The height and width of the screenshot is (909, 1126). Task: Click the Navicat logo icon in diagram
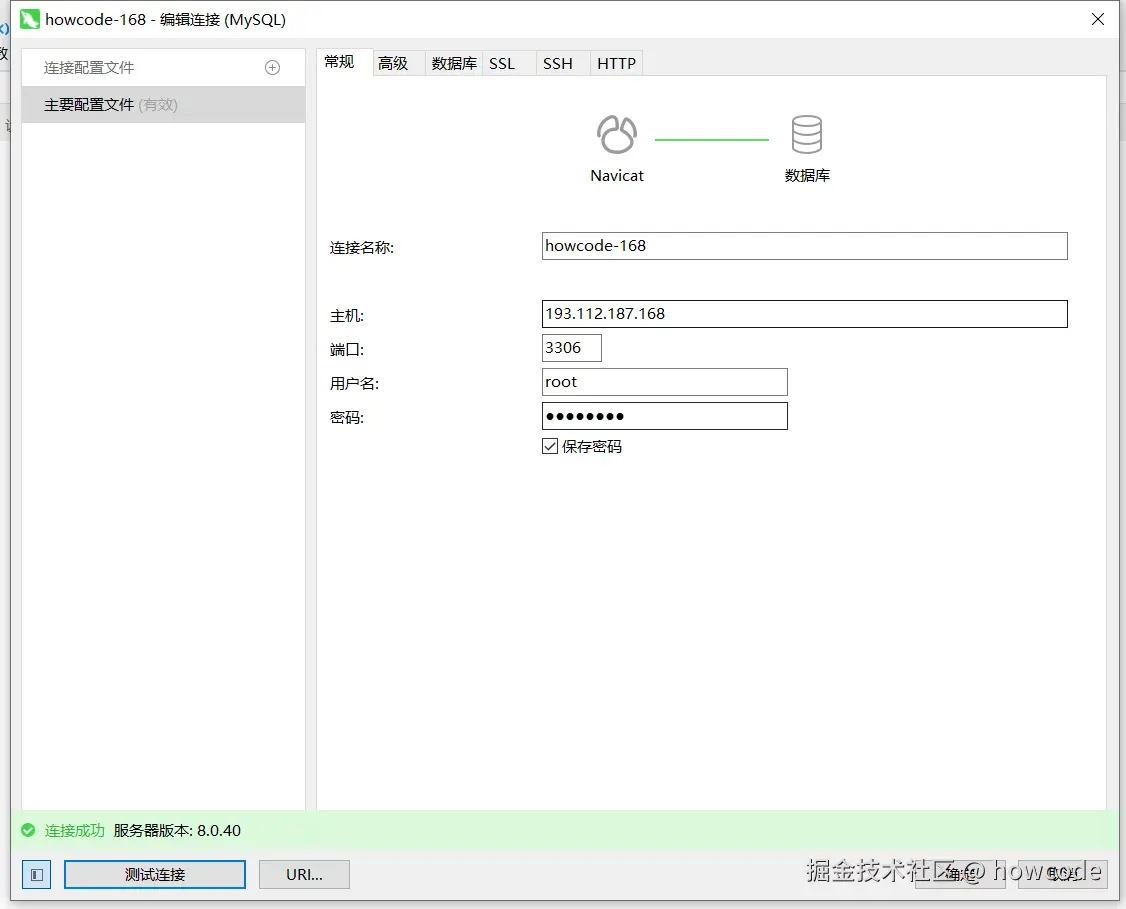616,134
